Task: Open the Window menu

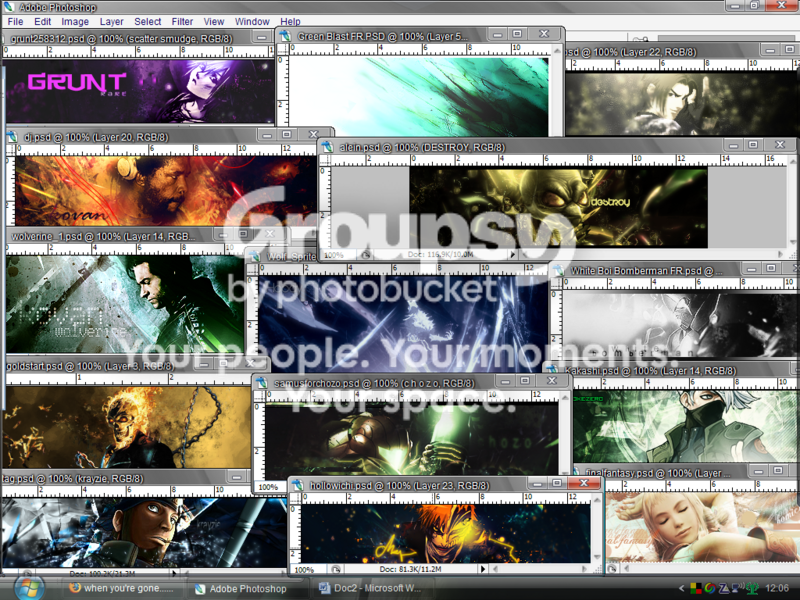Action: coord(252,21)
